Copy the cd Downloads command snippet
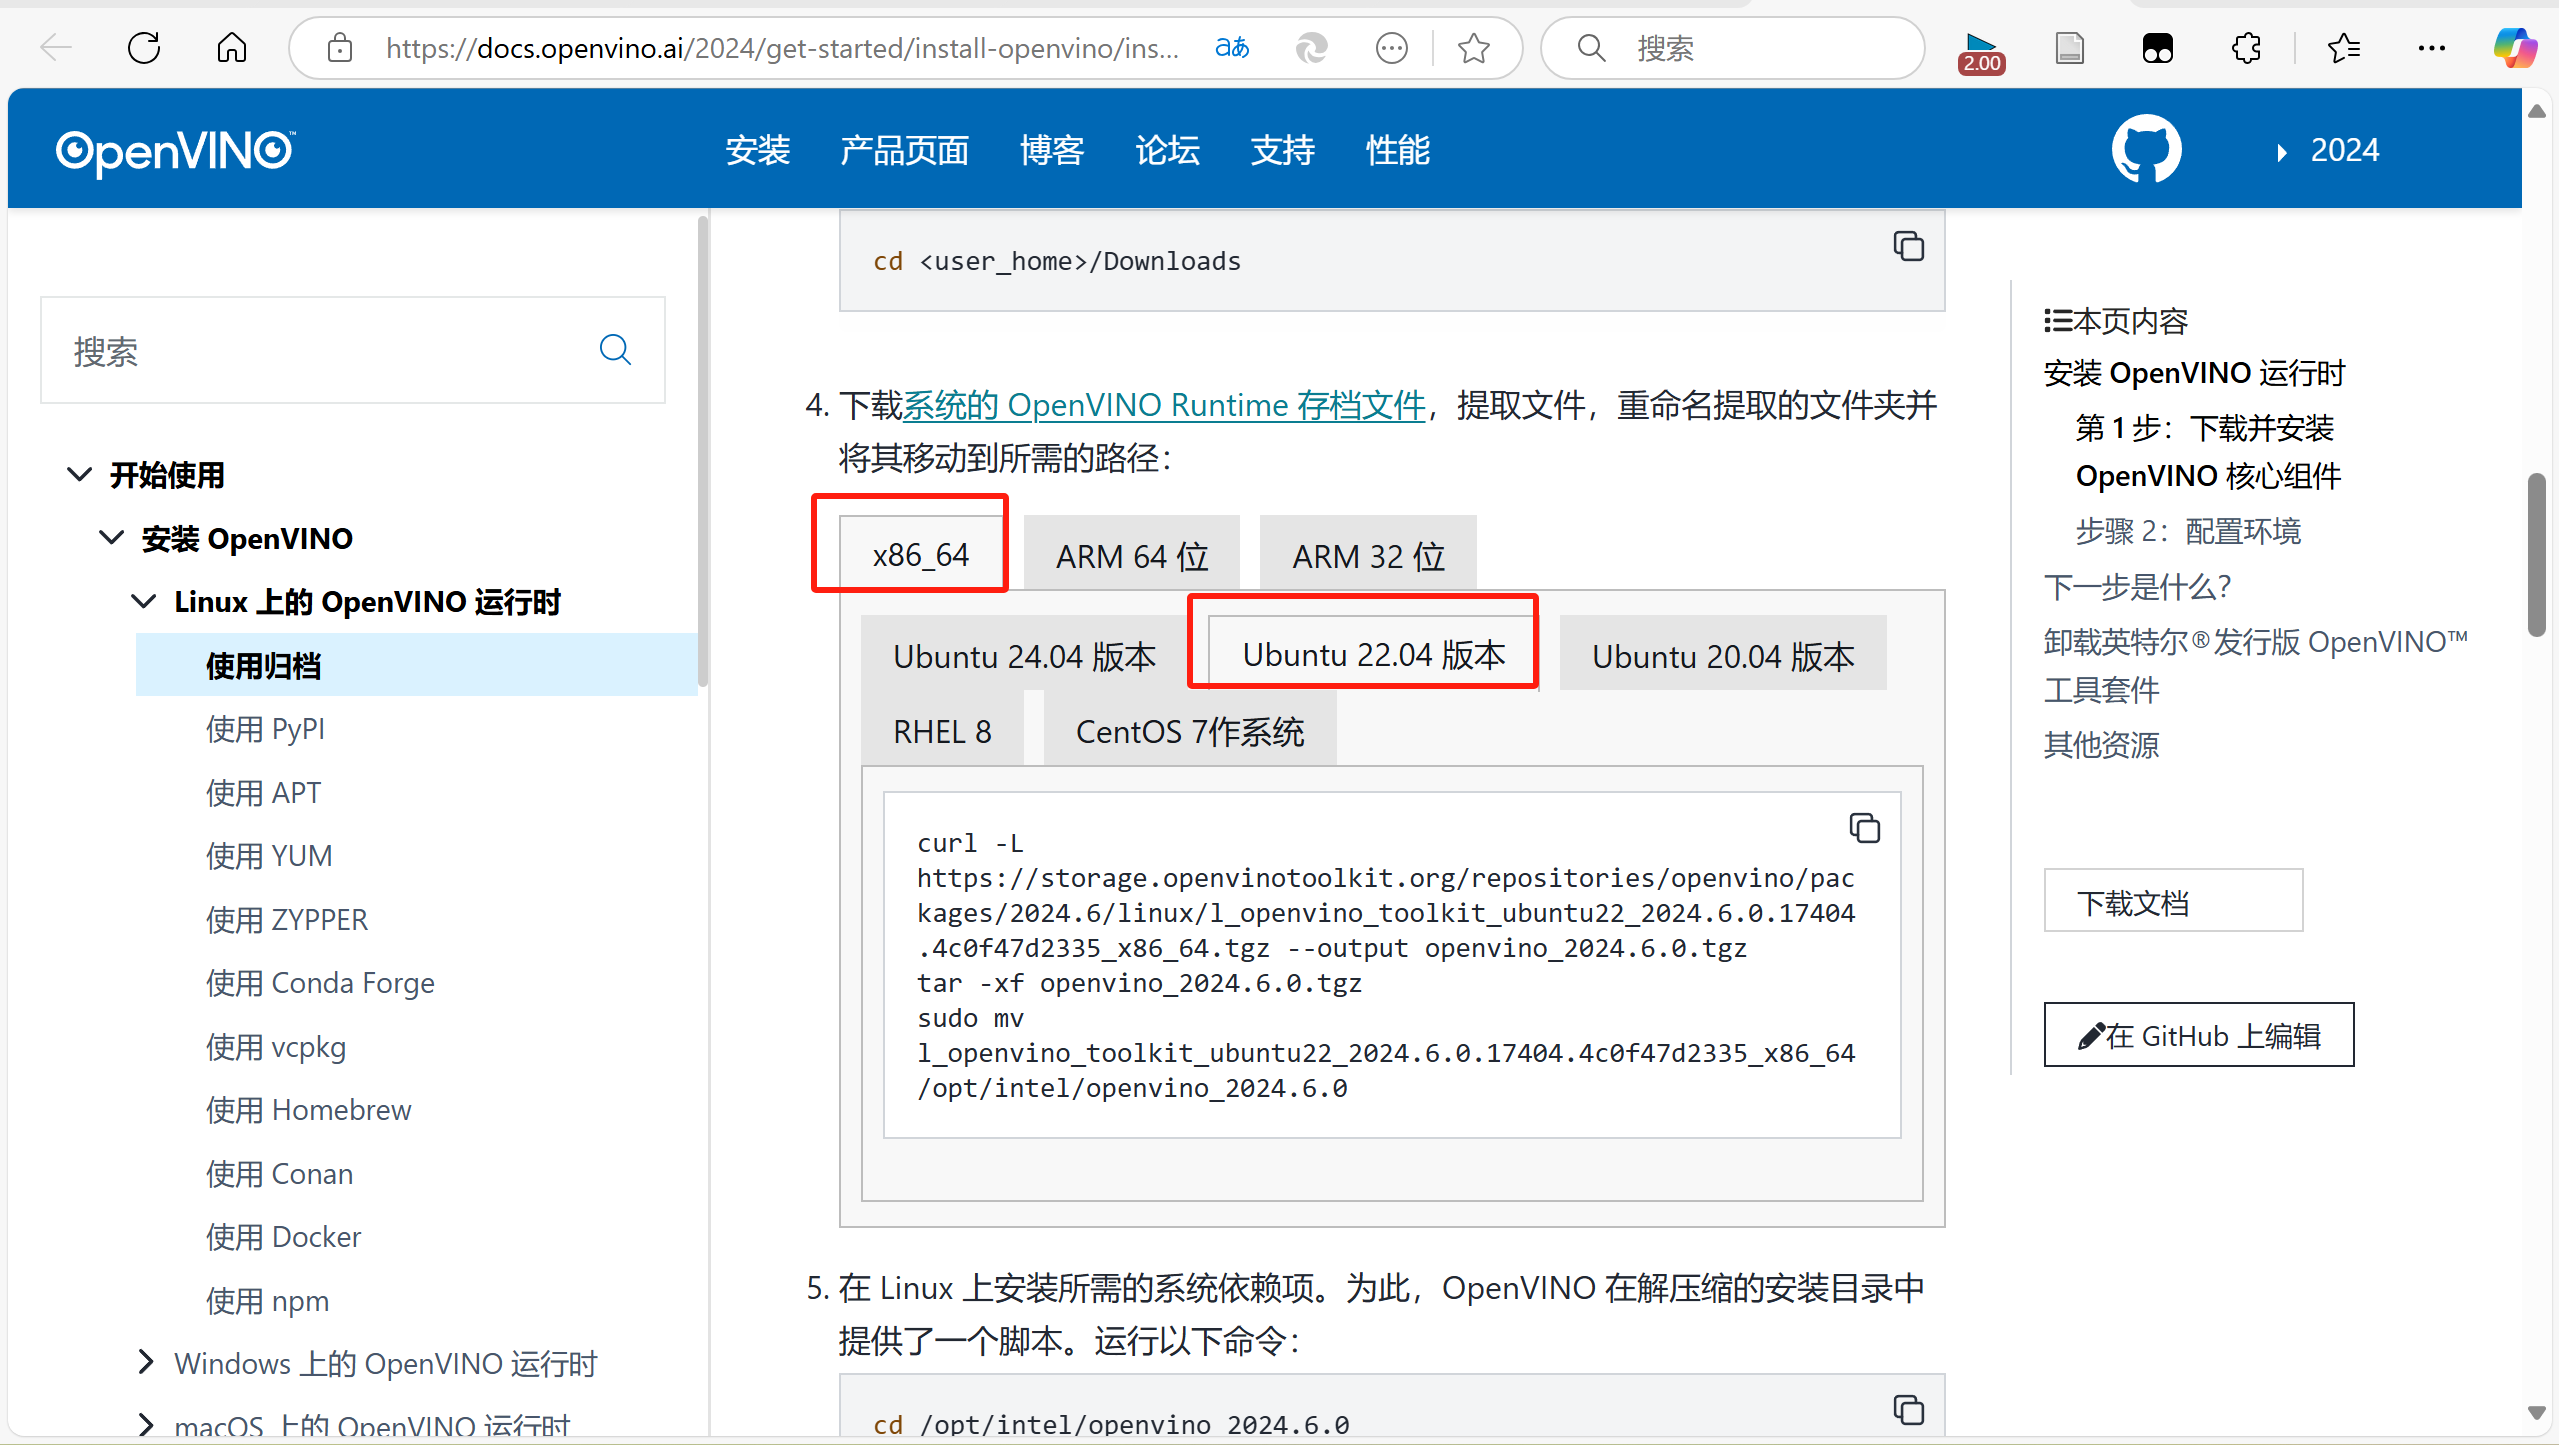Screen dimensions: 2559x1445 pyautogui.click(x=1907, y=246)
